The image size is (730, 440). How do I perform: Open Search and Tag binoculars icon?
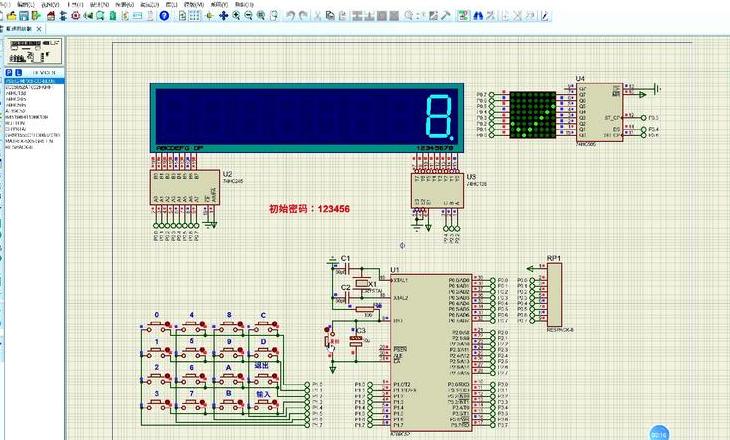(478, 16)
